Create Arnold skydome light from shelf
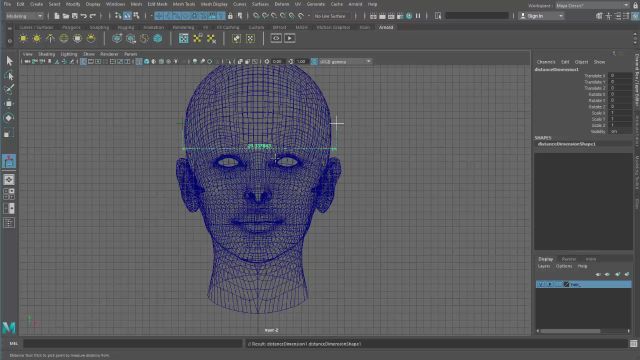Screen dimensions: 640x360 (64, 38)
